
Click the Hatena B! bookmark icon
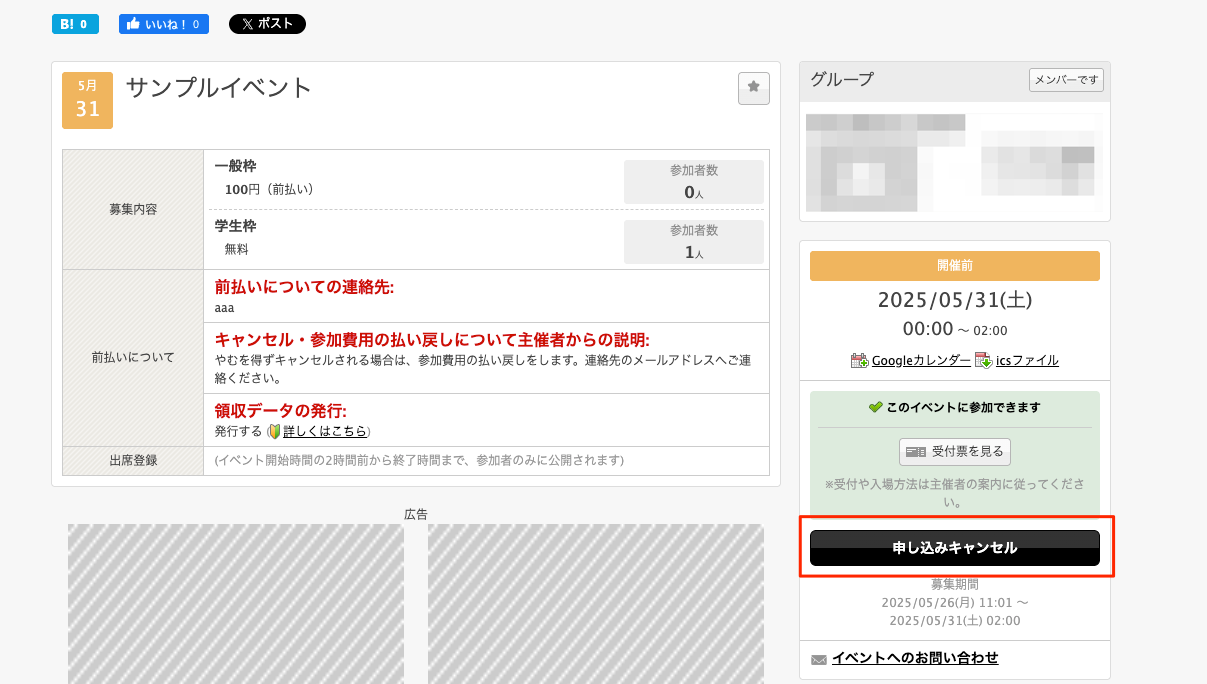66,22
